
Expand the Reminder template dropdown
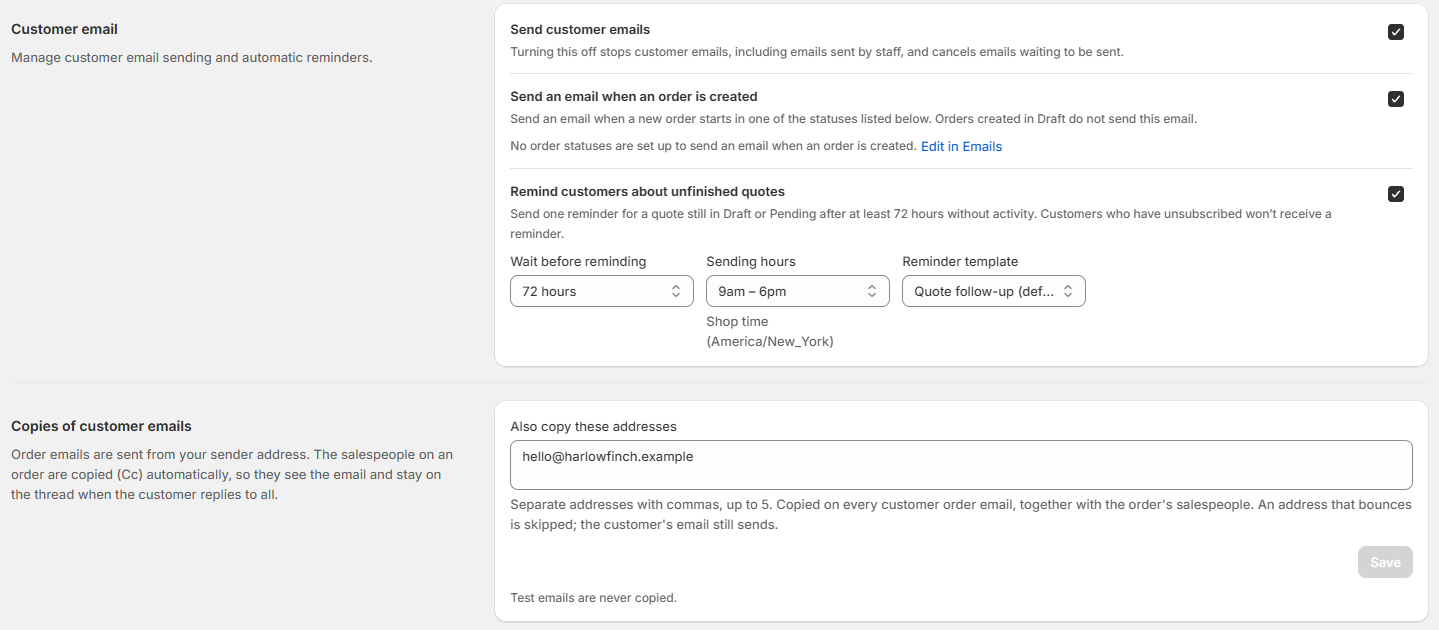tap(994, 291)
